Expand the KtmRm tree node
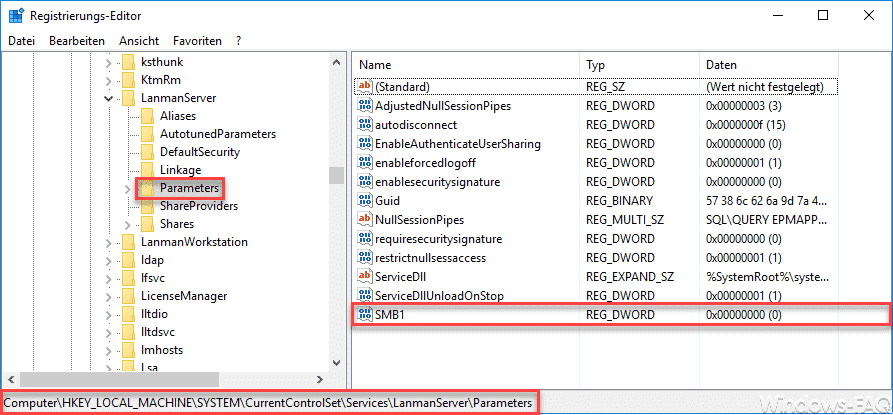The image size is (893, 415). tap(108, 80)
